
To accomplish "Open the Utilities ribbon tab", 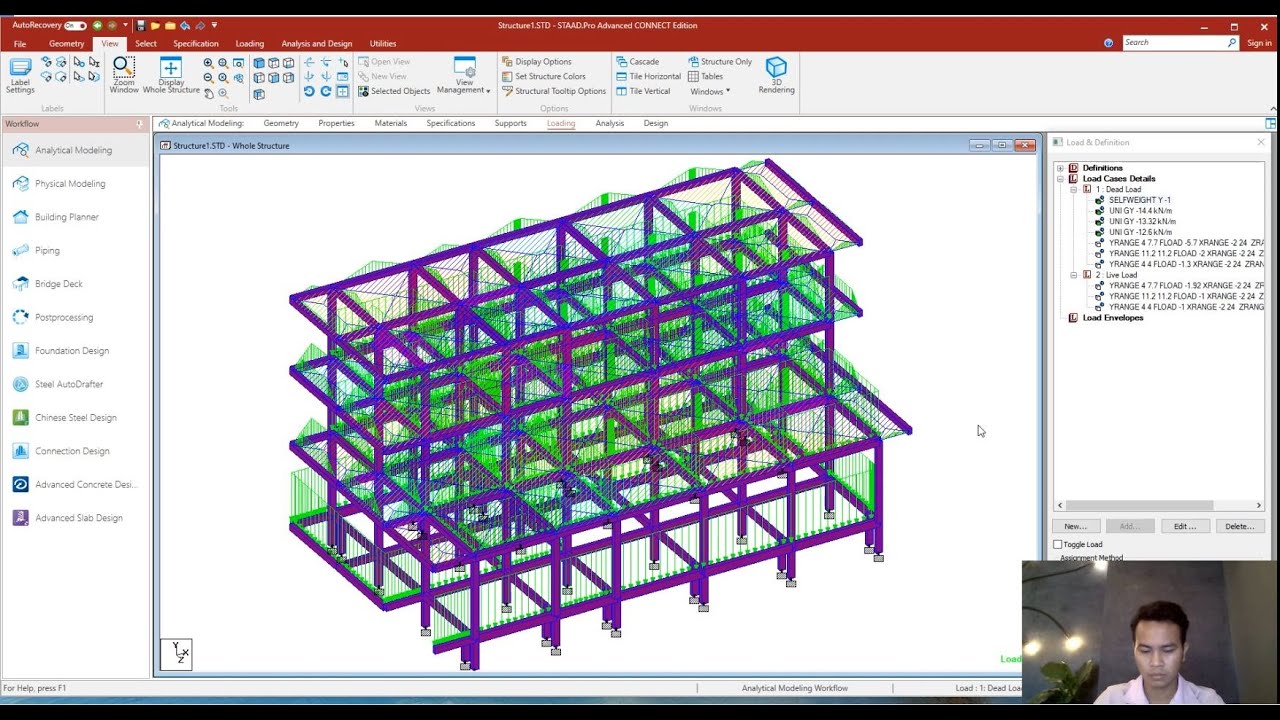I will (x=383, y=44).
